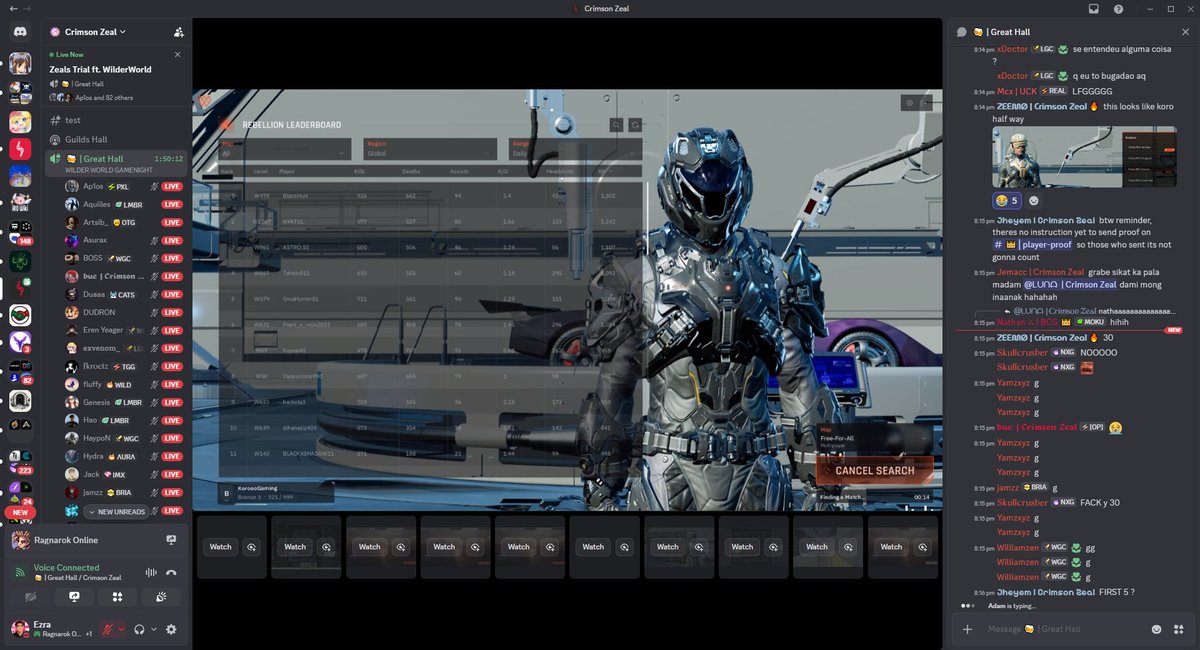Stream Ragnarok Online screen share icon
This screenshot has width=1200, height=650.
(171, 540)
